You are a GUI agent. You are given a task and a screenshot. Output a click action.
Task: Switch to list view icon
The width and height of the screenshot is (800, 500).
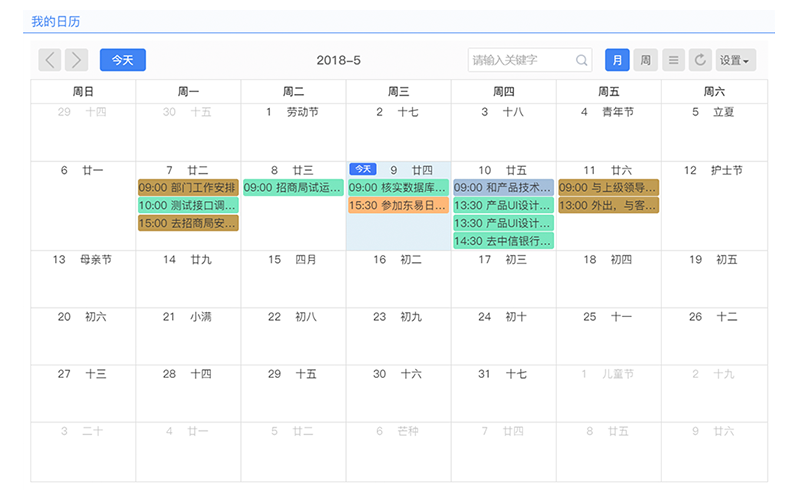click(674, 60)
